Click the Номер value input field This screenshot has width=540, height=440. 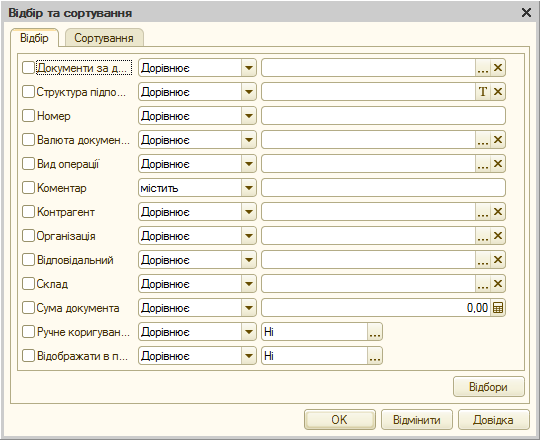pyautogui.click(x=383, y=116)
